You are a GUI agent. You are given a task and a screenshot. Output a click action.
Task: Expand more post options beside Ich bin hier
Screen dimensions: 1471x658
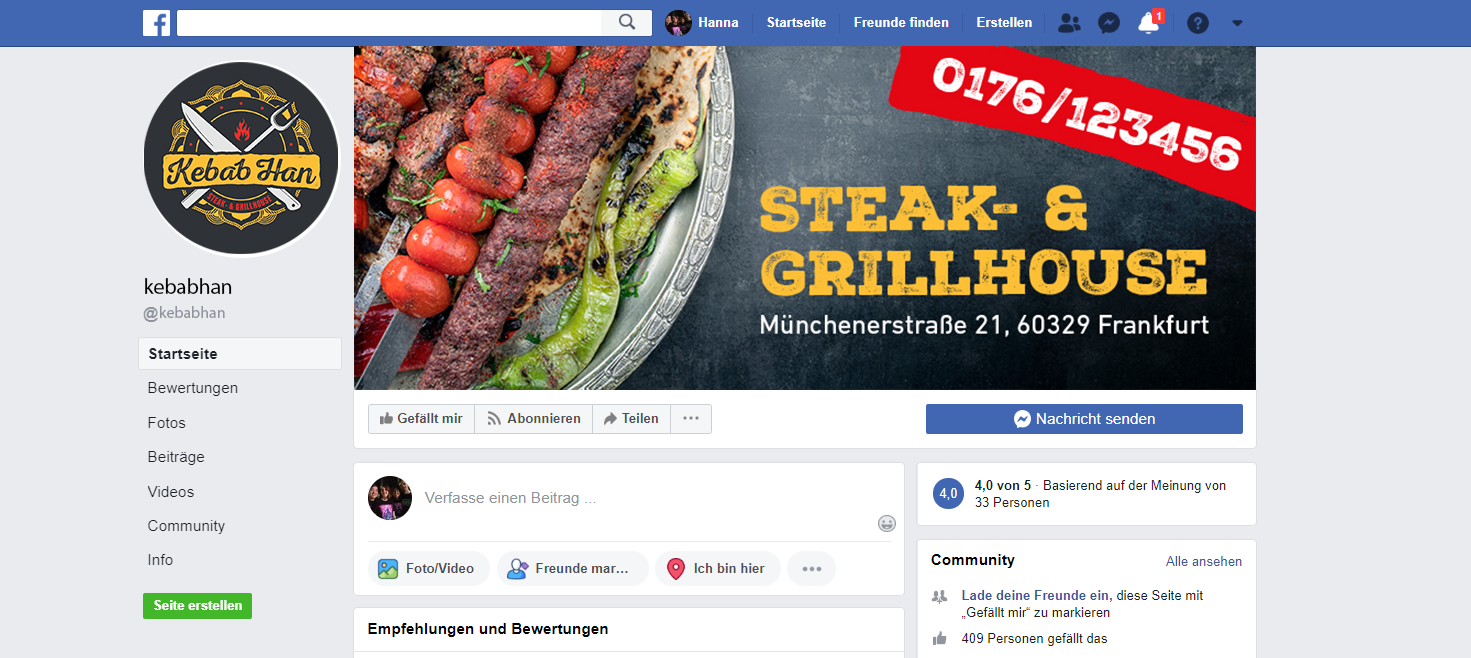(x=811, y=568)
